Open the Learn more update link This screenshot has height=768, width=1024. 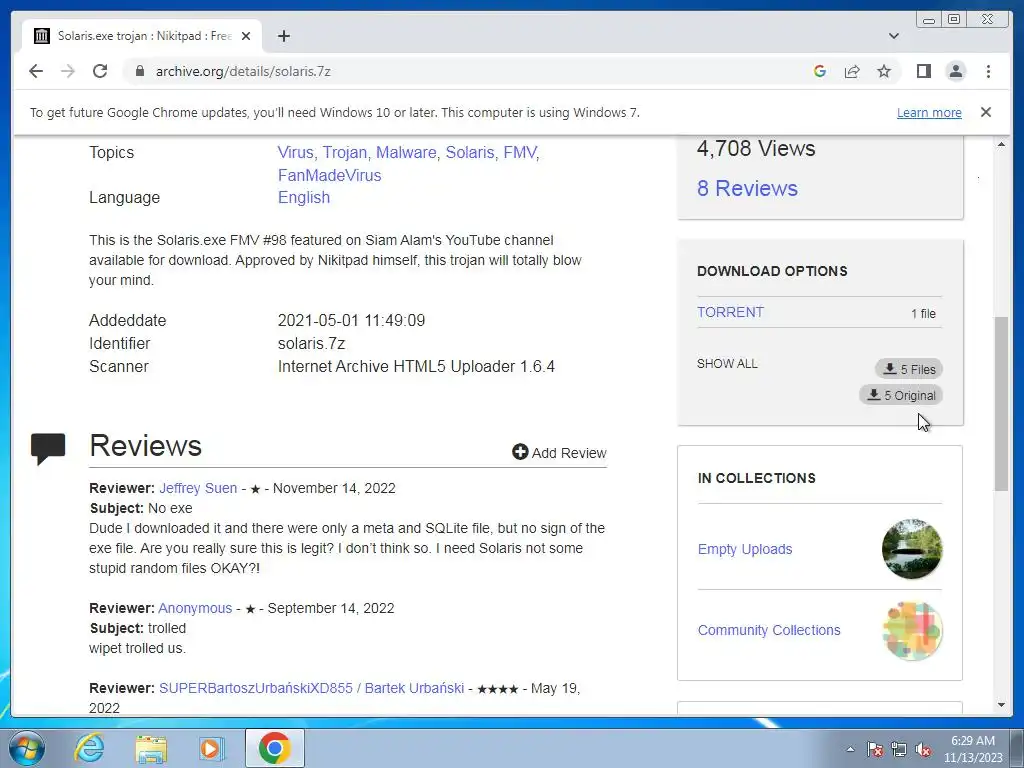[x=929, y=112]
